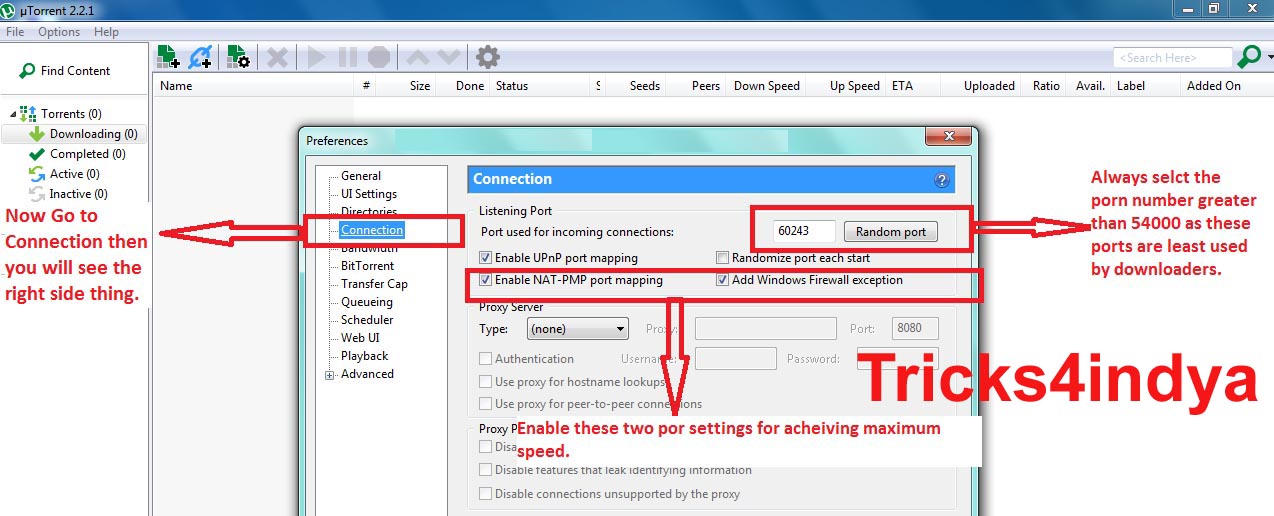
Task: Sort by Added On column header
Action: click(1214, 86)
